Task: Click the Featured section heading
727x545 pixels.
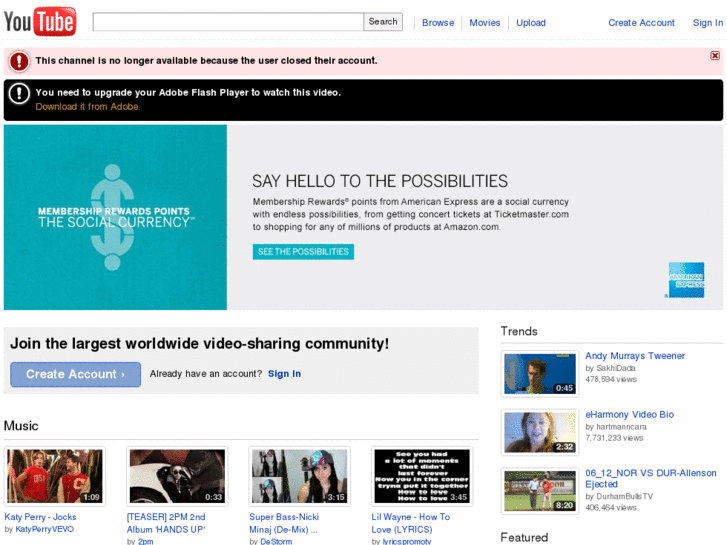Action: pos(524,538)
